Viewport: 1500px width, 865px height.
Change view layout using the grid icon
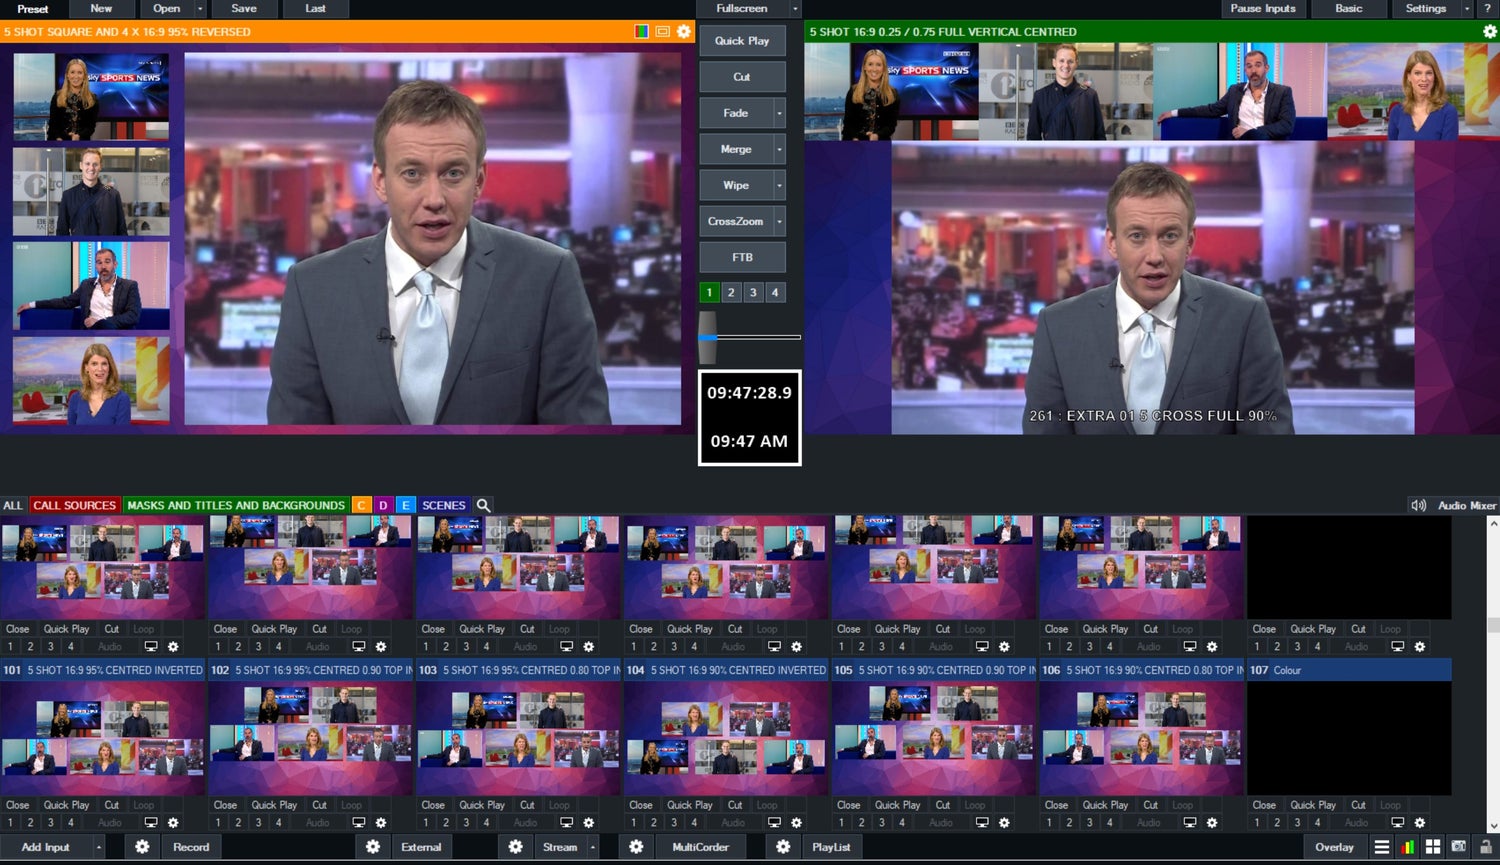click(1433, 848)
